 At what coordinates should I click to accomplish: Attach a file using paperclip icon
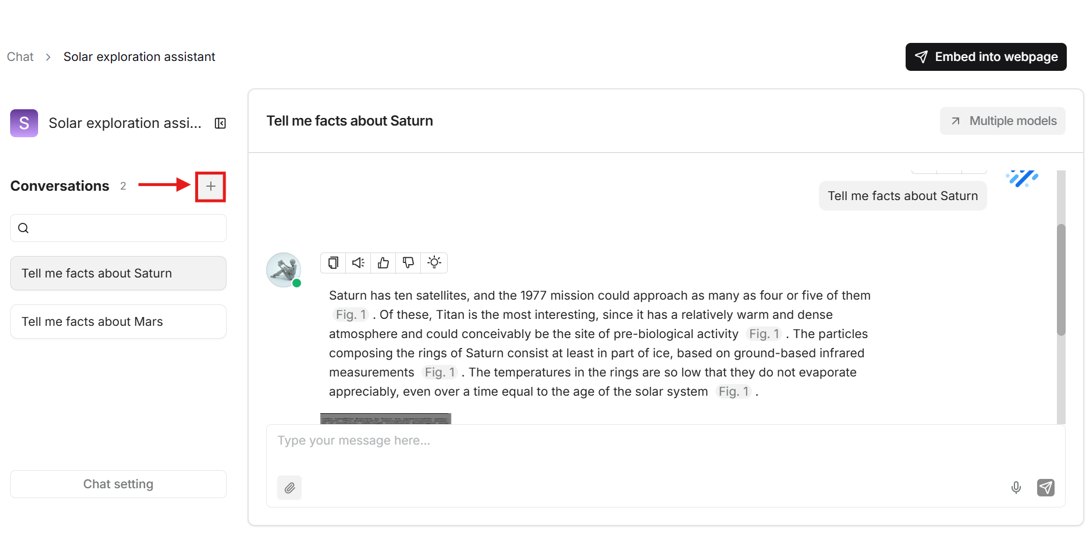click(x=290, y=488)
